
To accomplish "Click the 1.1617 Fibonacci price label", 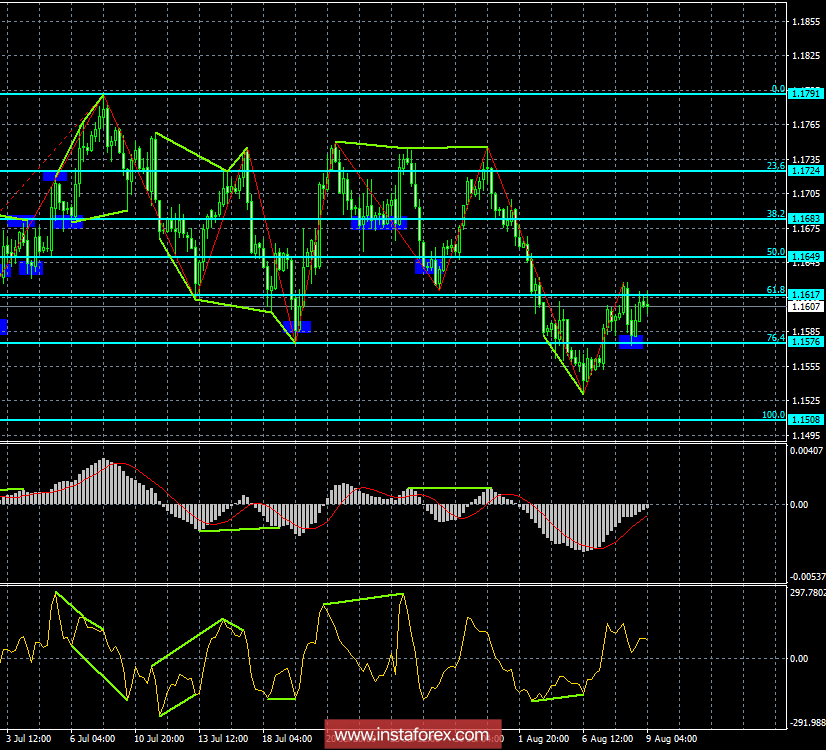I will [805, 295].
